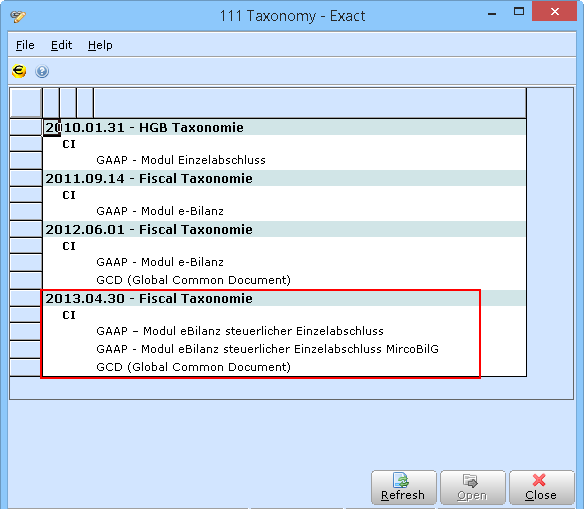Select GCD entry under 2013.04.30 taxonomy
The height and width of the screenshot is (509, 584).
pyautogui.click(x=193, y=367)
